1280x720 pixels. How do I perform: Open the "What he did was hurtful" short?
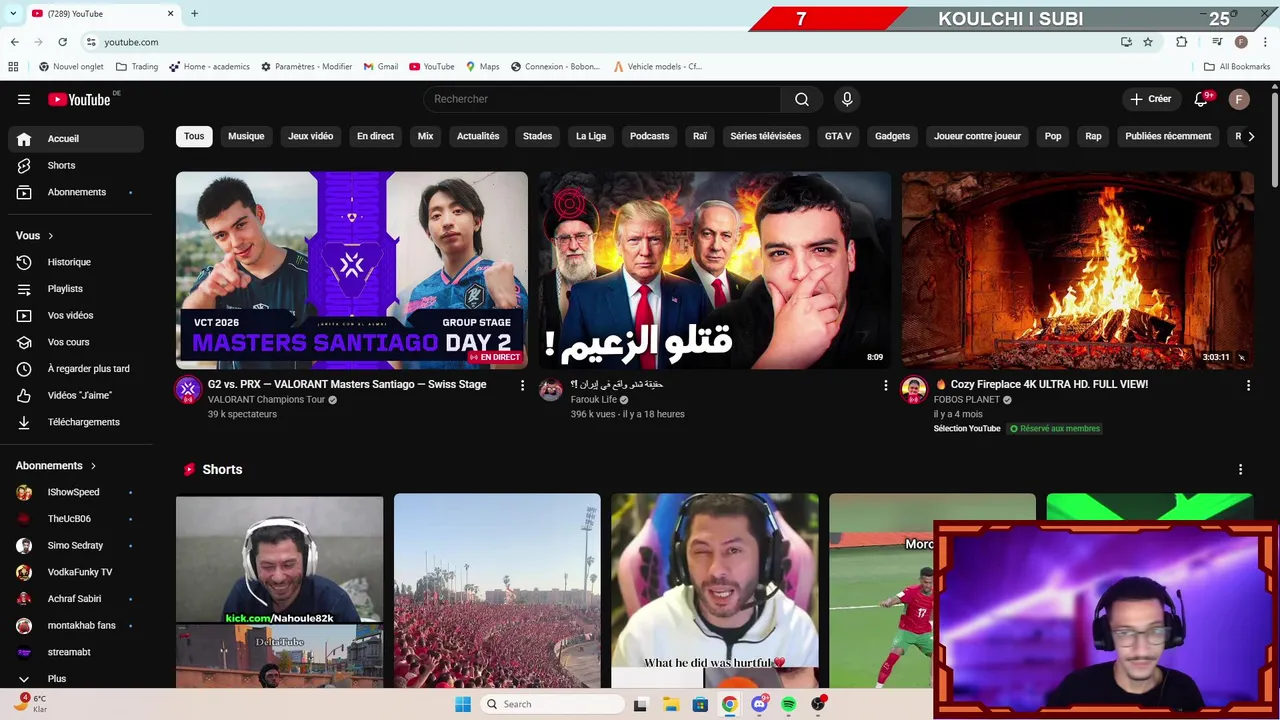(x=715, y=590)
